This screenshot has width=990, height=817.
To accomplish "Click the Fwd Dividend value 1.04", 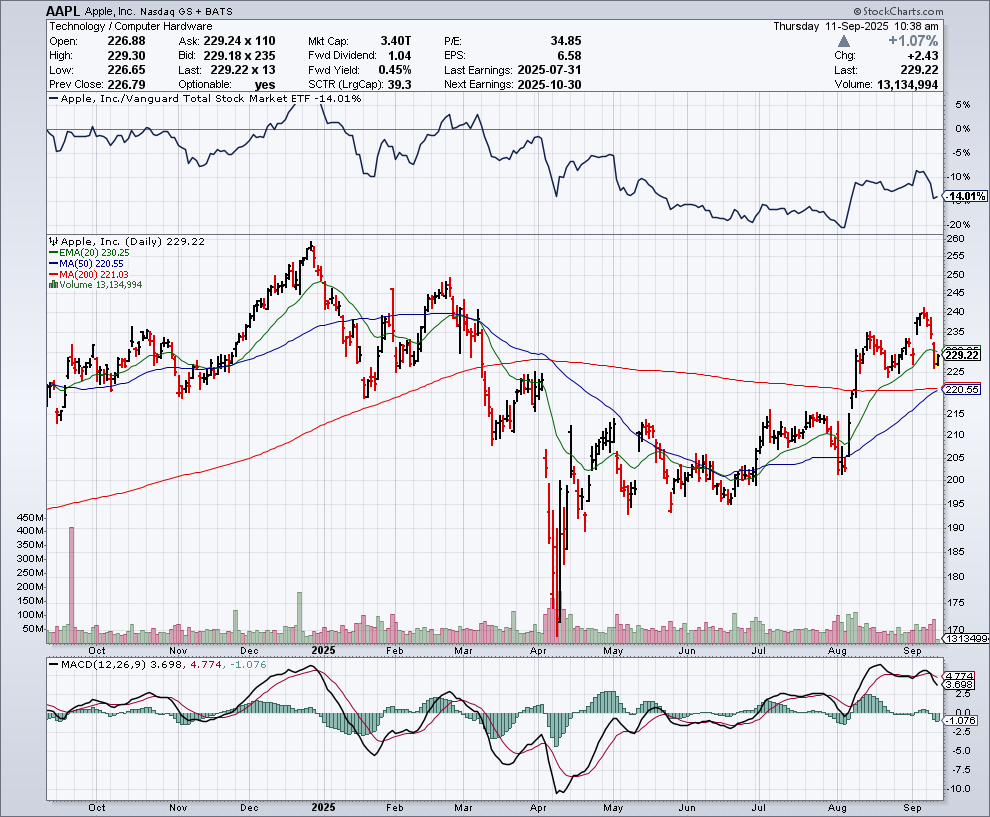I will click(400, 56).
